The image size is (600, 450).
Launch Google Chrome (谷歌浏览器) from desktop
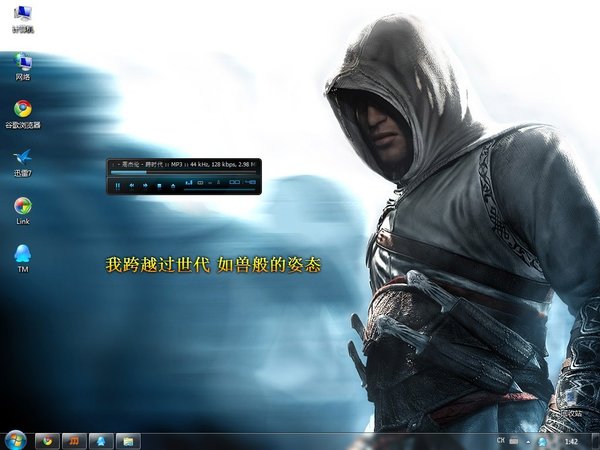[22, 110]
